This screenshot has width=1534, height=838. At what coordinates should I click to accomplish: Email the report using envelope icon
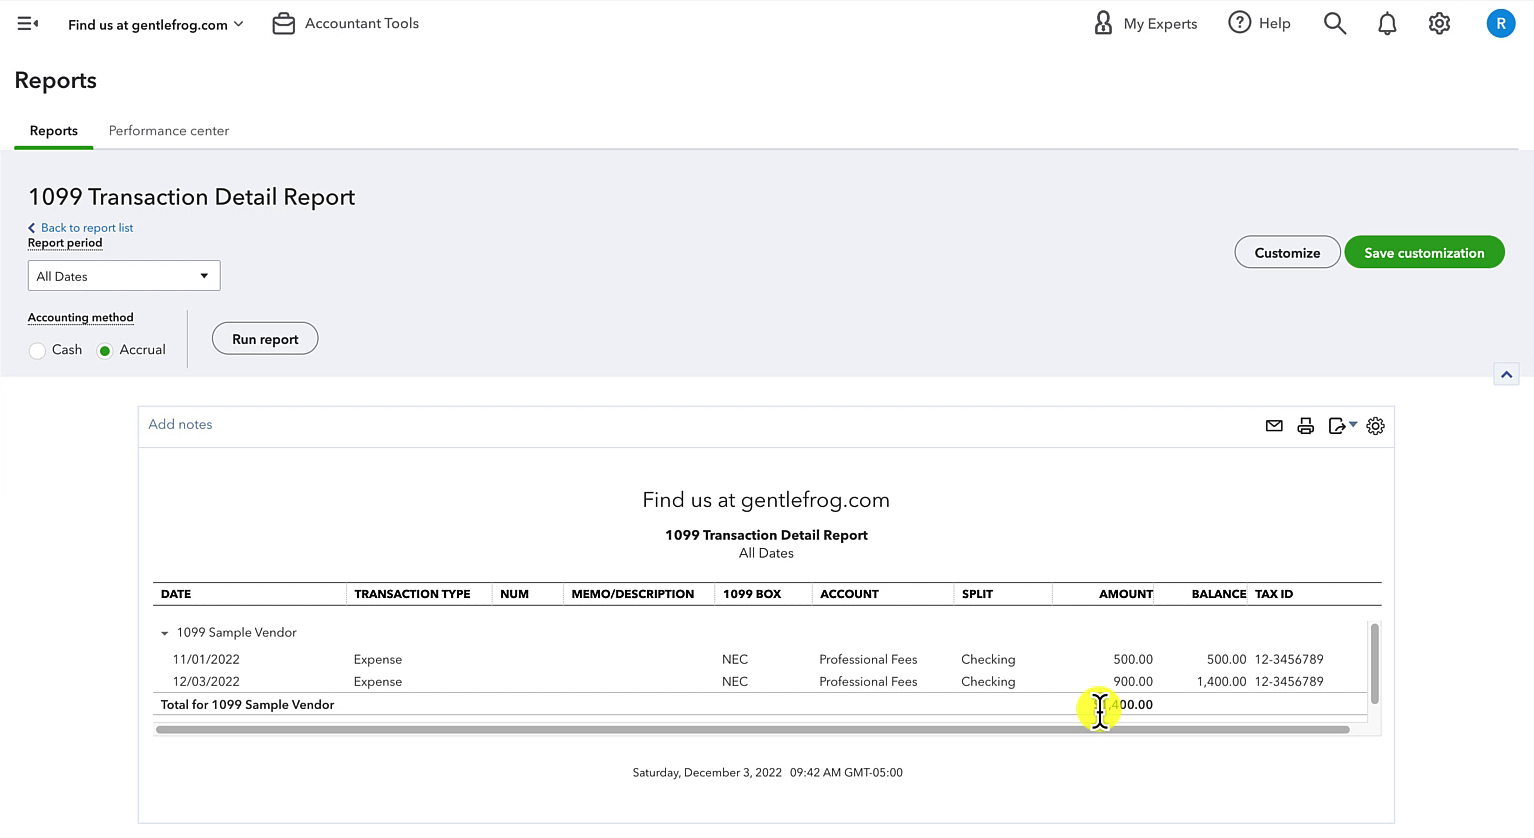click(1274, 426)
